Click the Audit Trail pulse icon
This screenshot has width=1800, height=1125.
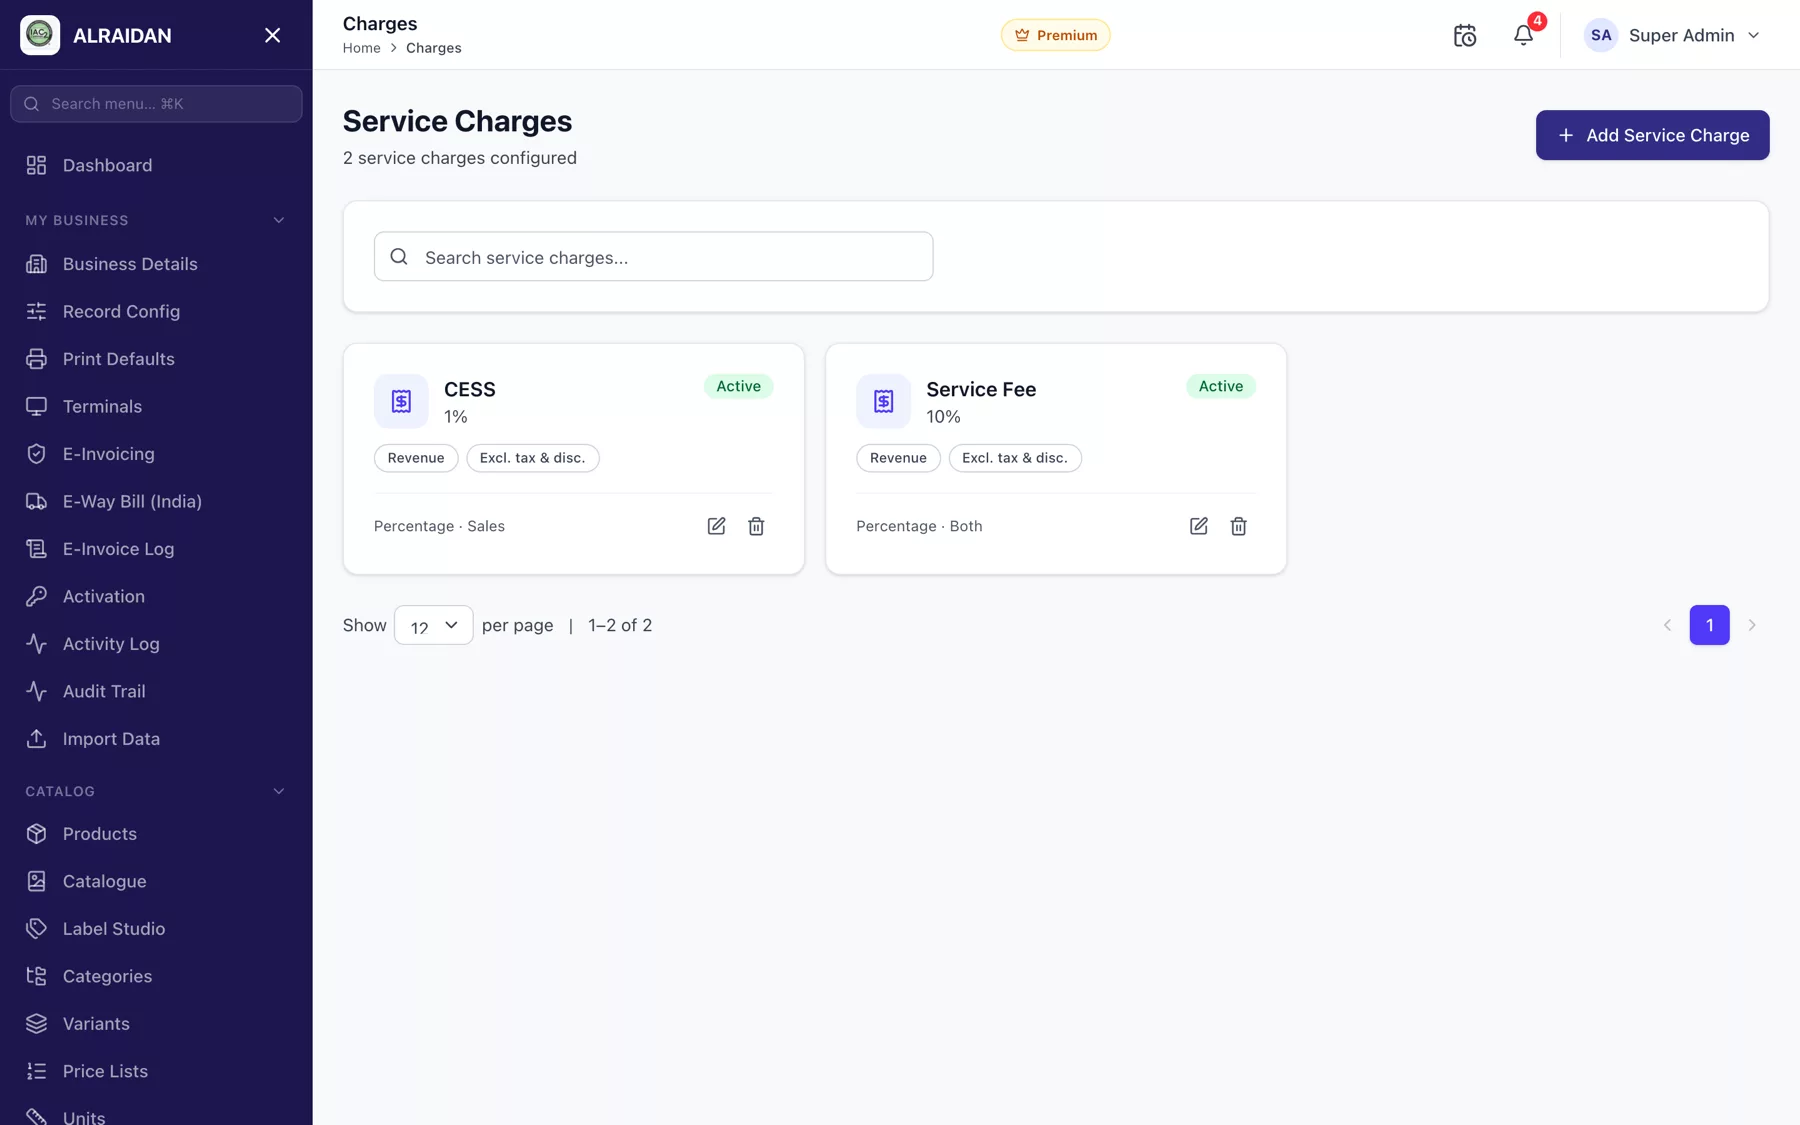[x=37, y=691]
